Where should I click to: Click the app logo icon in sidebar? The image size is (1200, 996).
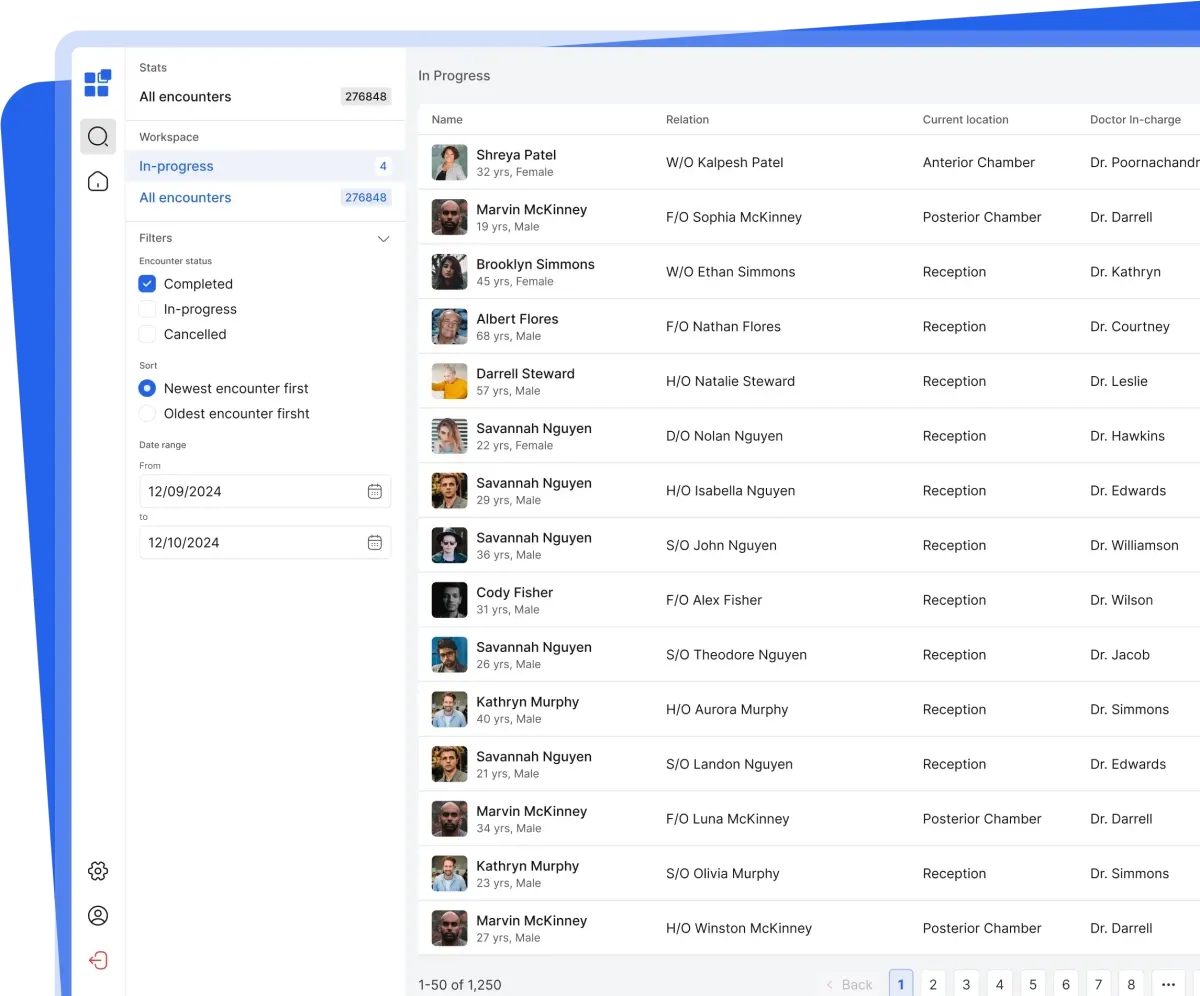point(97,83)
